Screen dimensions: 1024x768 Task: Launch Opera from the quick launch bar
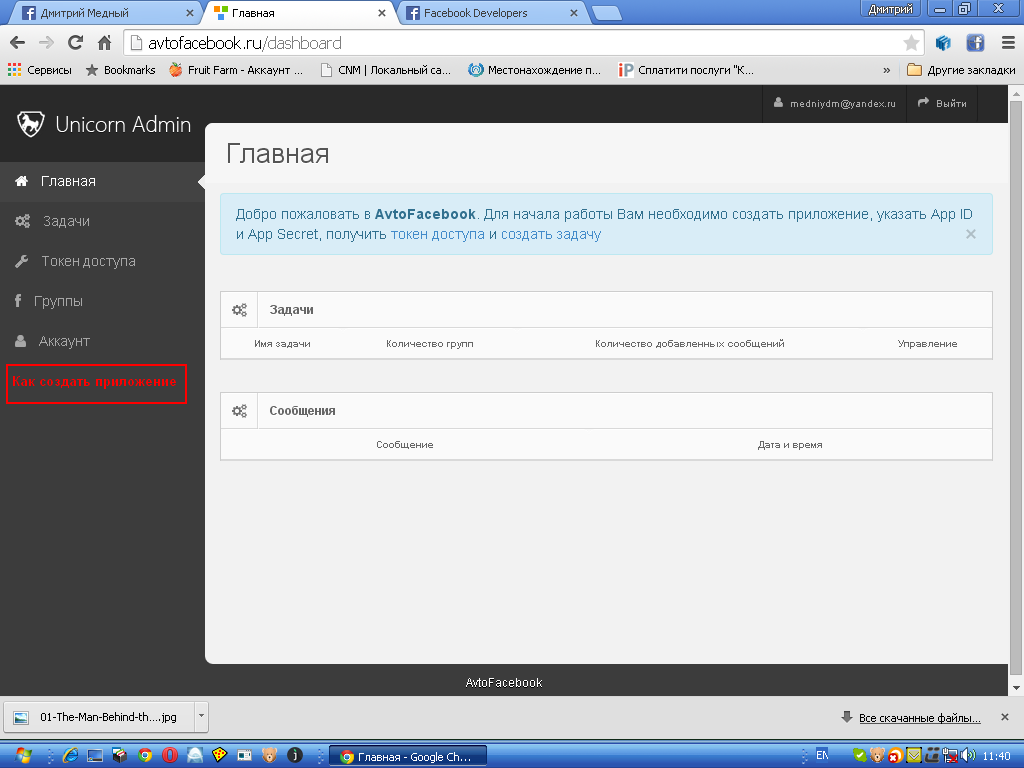pos(170,756)
